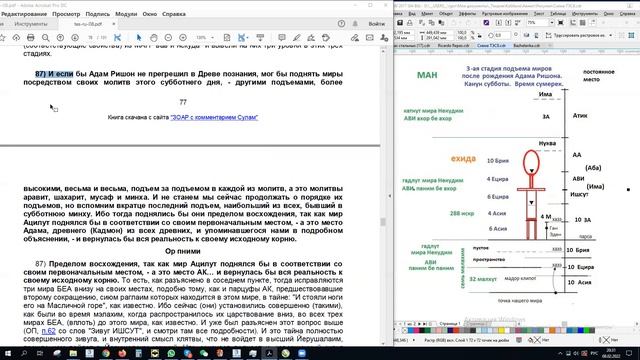Open the sign tool in Acrobat toolbar

(x=311, y=38)
